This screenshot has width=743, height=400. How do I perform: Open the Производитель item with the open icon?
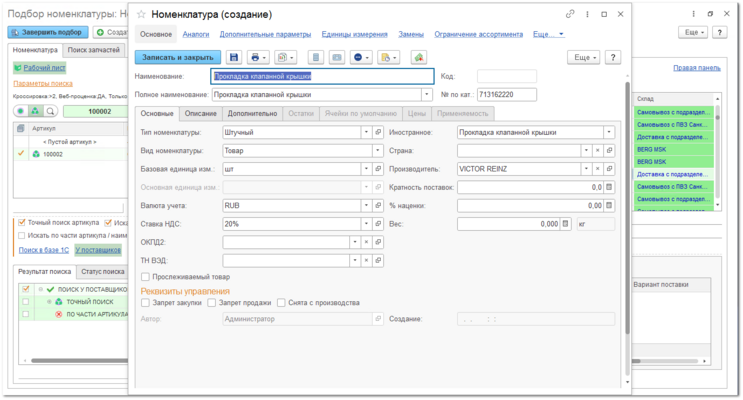609,169
